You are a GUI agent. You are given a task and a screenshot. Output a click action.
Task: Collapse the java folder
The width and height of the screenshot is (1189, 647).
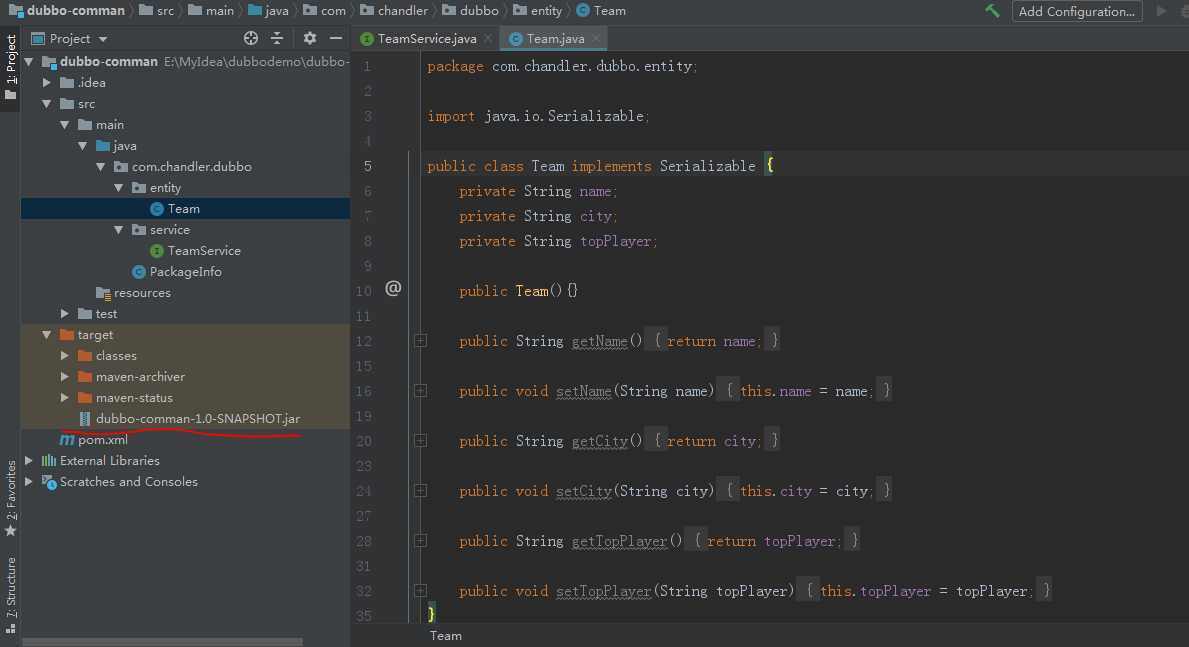point(83,146)
